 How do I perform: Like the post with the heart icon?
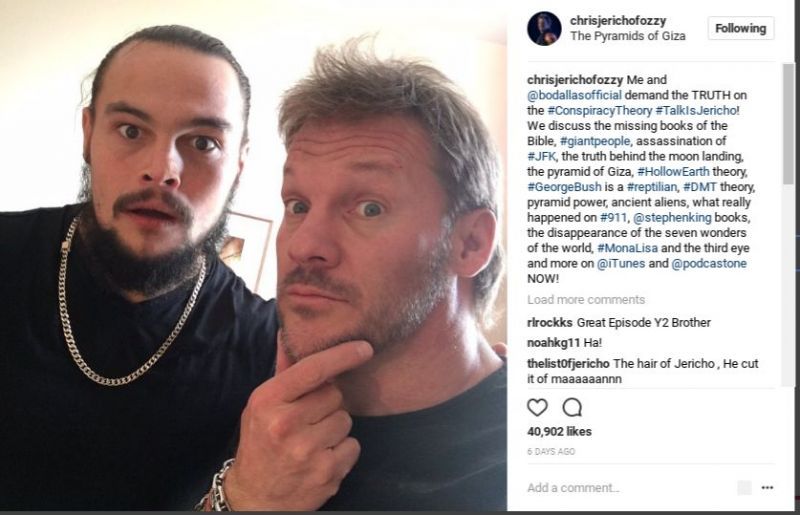click(537, 407)
